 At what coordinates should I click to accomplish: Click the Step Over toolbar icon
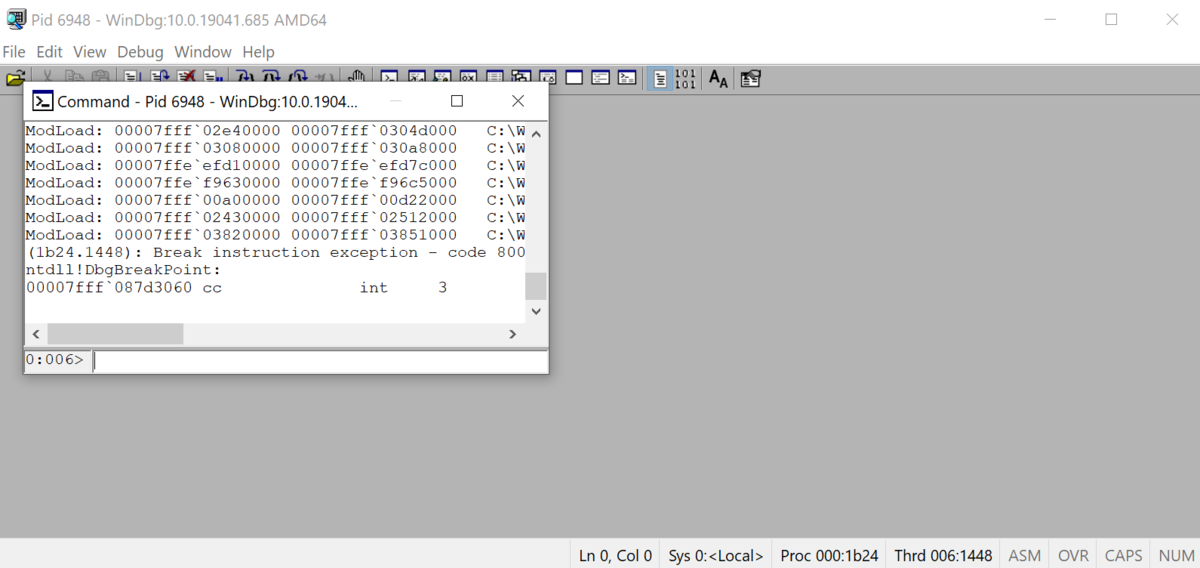pyautogui.click(x=272, y=77)
